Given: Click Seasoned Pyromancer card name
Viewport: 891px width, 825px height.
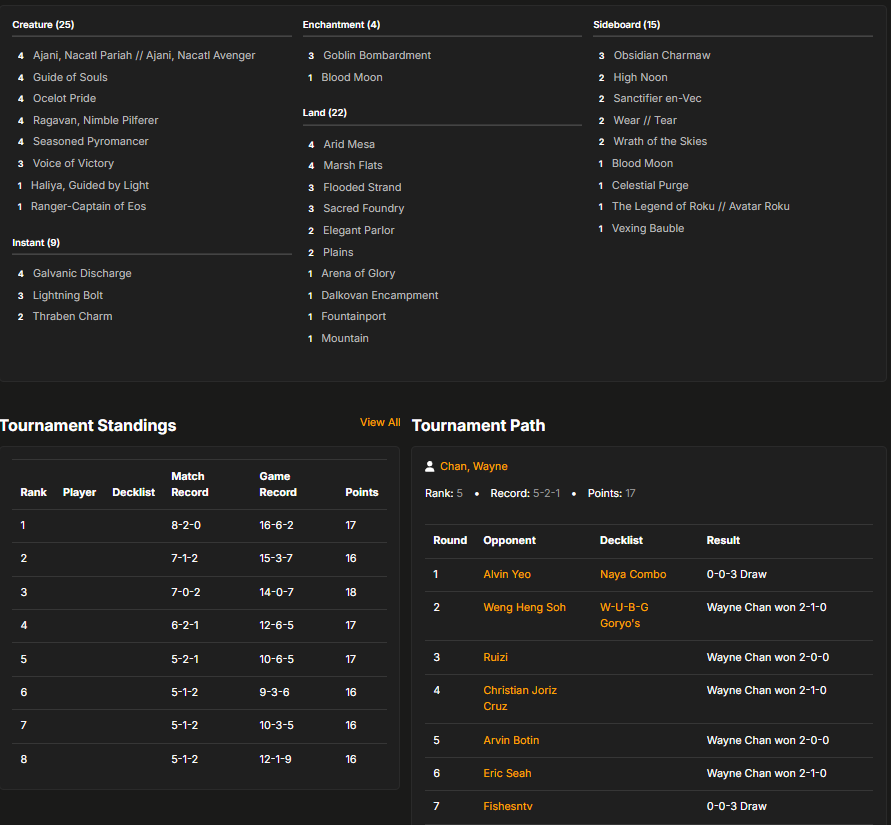Looking at the screenshot, I should coord(90,141).
